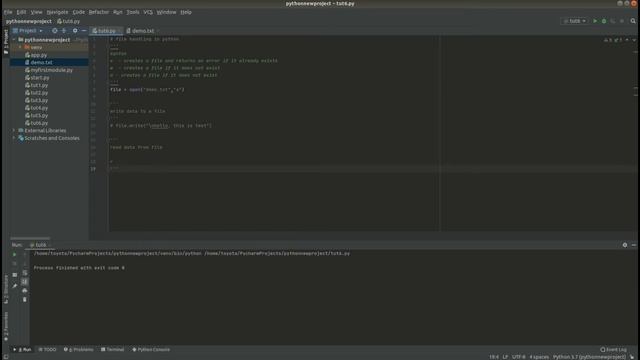The width and height of the screenshot is (640, 360).
Task: Run tut6 with the green play button
Action: pos(595,21)
